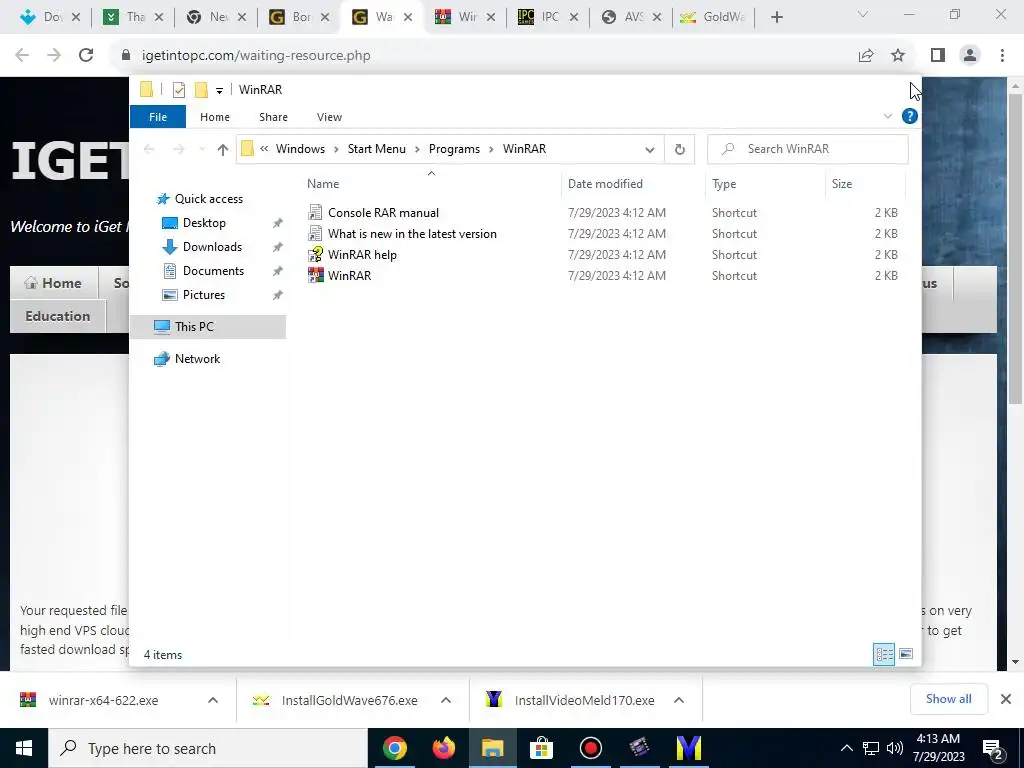Close the Chrome downloads bar
This screenshot has width=1024, height=768.
tap(1006, 699)
